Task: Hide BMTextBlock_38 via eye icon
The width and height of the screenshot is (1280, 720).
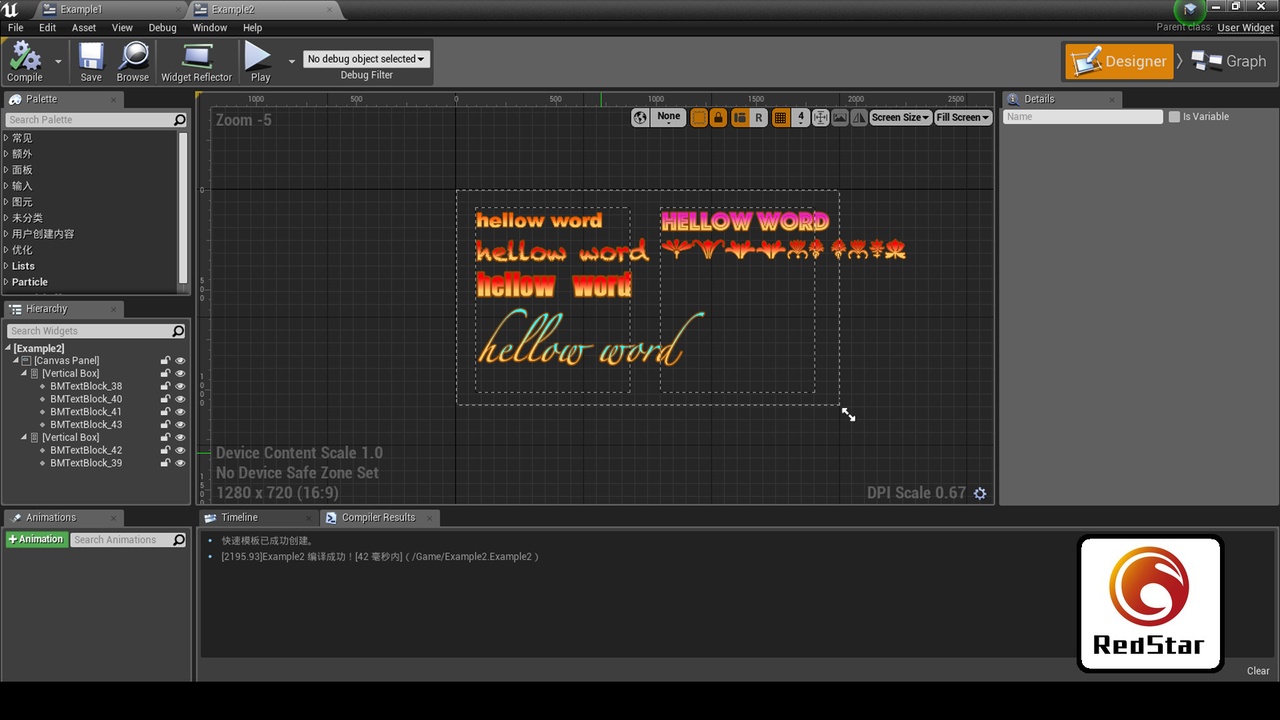Action: click(x=181, y=386)
